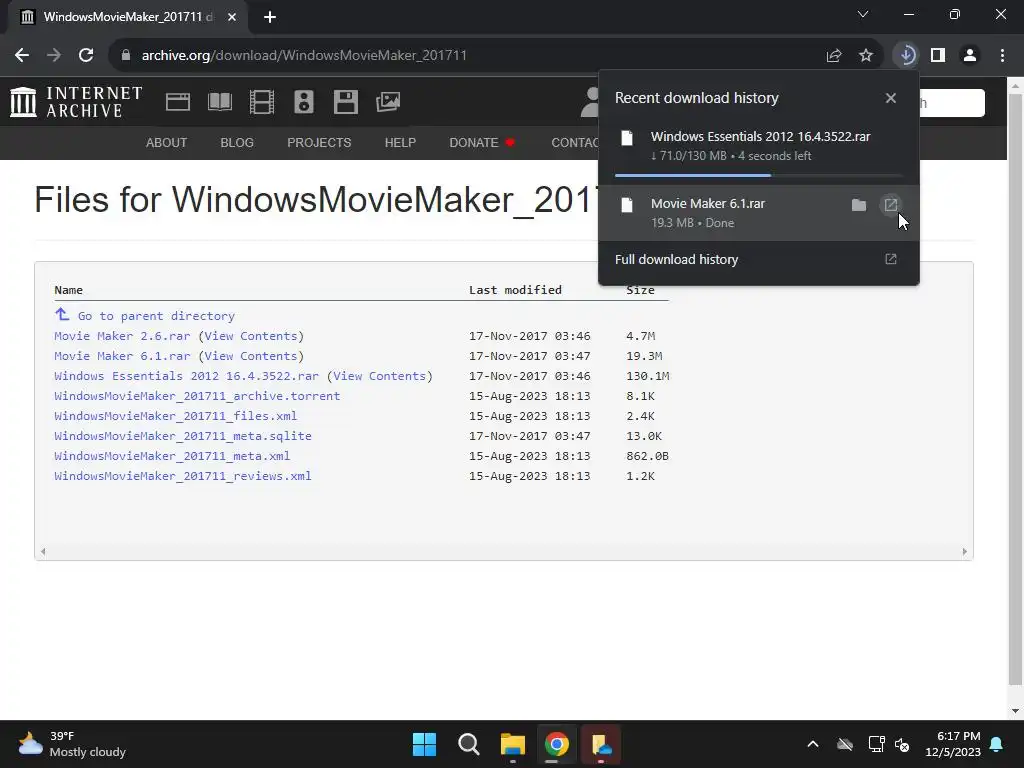Open the Internet Archive video film icon

[x=262, y=102]
